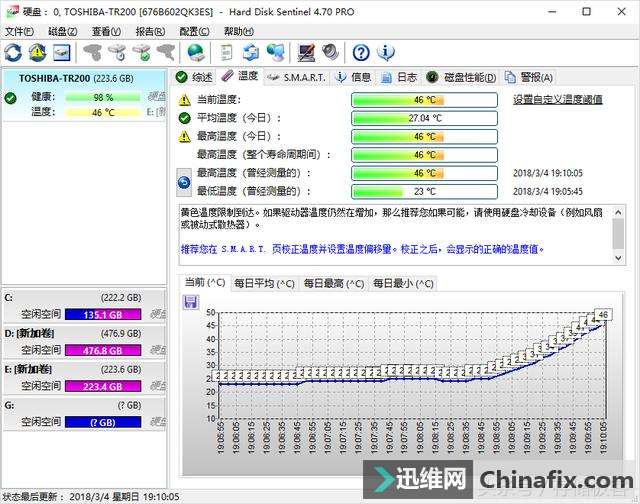Click green check icon beside 平均温度
This screenshot has height=504, width=640.
coord(184,118)
